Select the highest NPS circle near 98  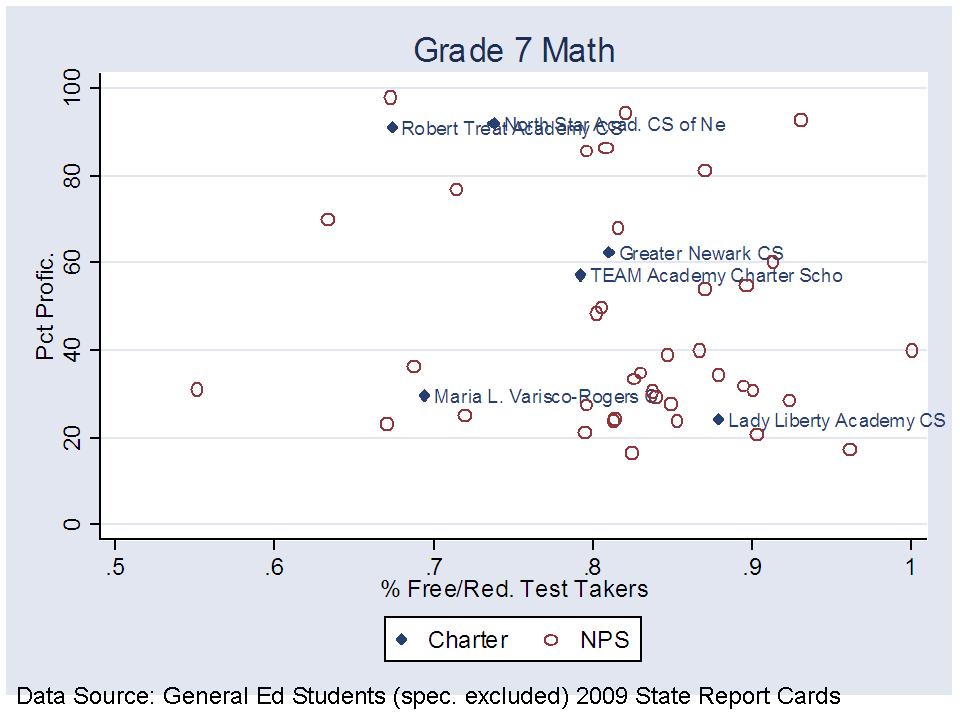[390, 97]
